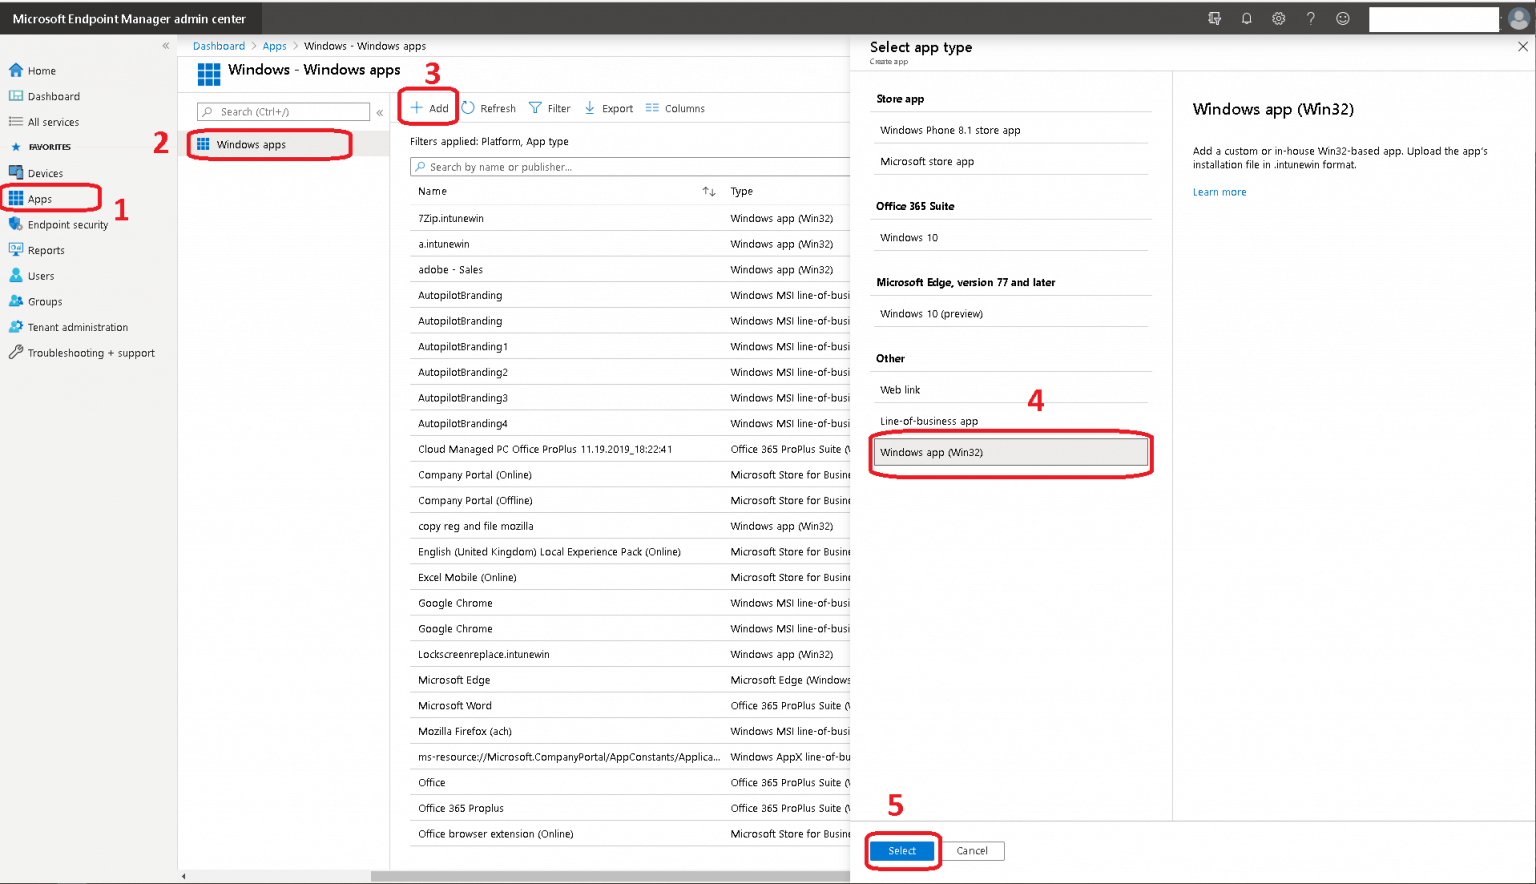This screenshot has height=884, width=1536.
Task: Collapse the Windows apps search pane
Action: point(379,112)
